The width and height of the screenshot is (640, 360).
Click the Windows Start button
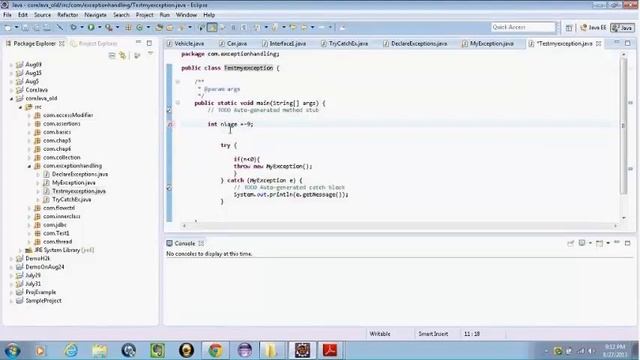(x=12, y=351)
